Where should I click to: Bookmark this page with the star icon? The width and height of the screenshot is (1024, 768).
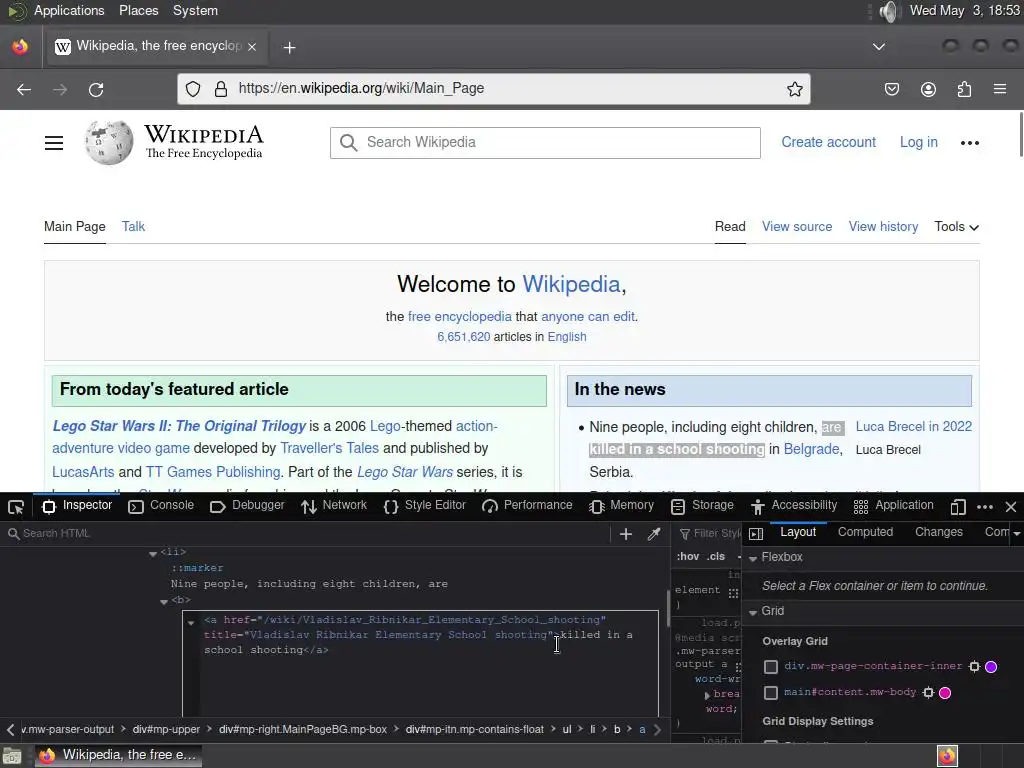(x=794, y=89)
